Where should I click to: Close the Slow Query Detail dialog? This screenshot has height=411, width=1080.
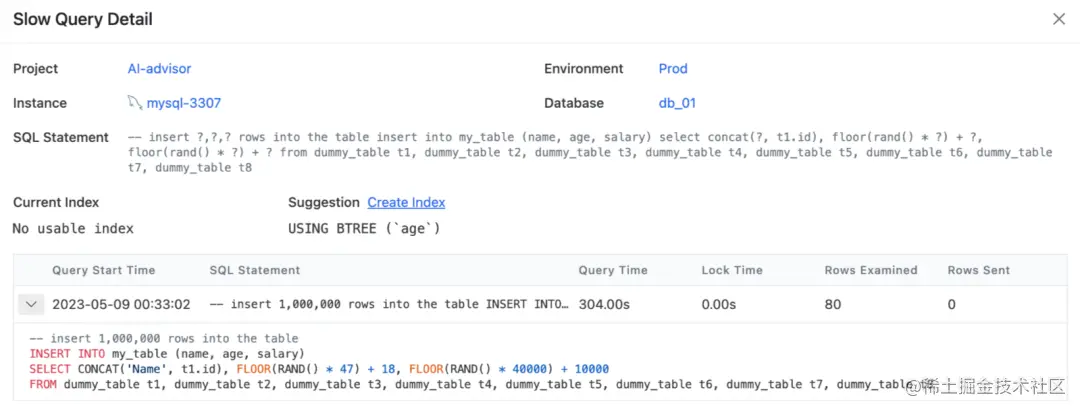coord(1059,19)
